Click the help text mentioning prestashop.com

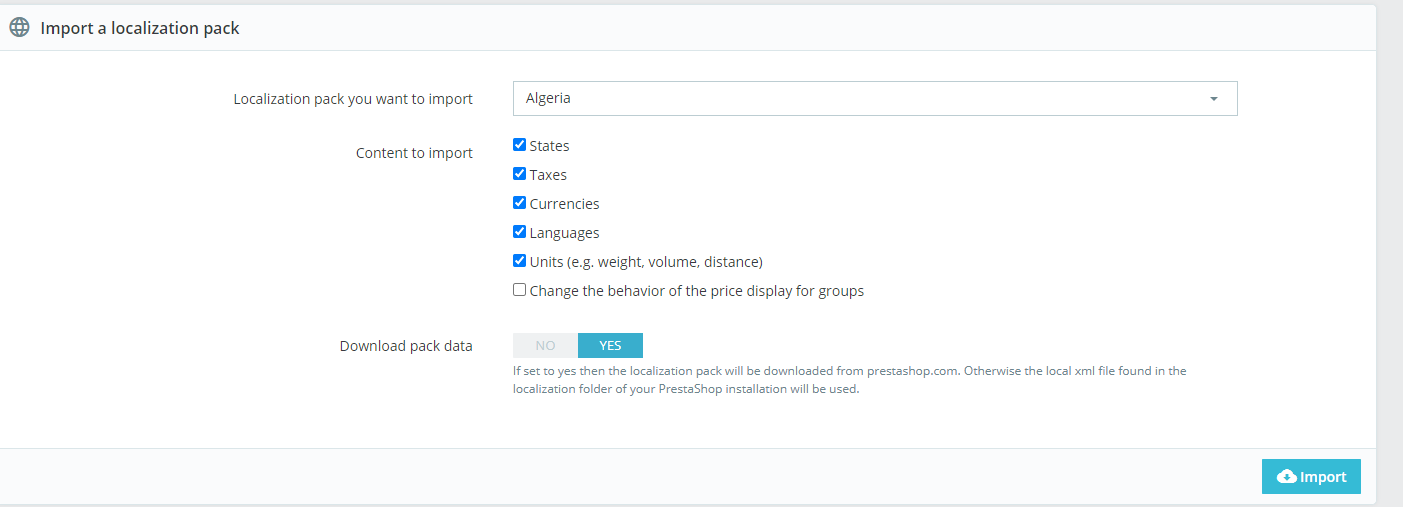(849, 380)
